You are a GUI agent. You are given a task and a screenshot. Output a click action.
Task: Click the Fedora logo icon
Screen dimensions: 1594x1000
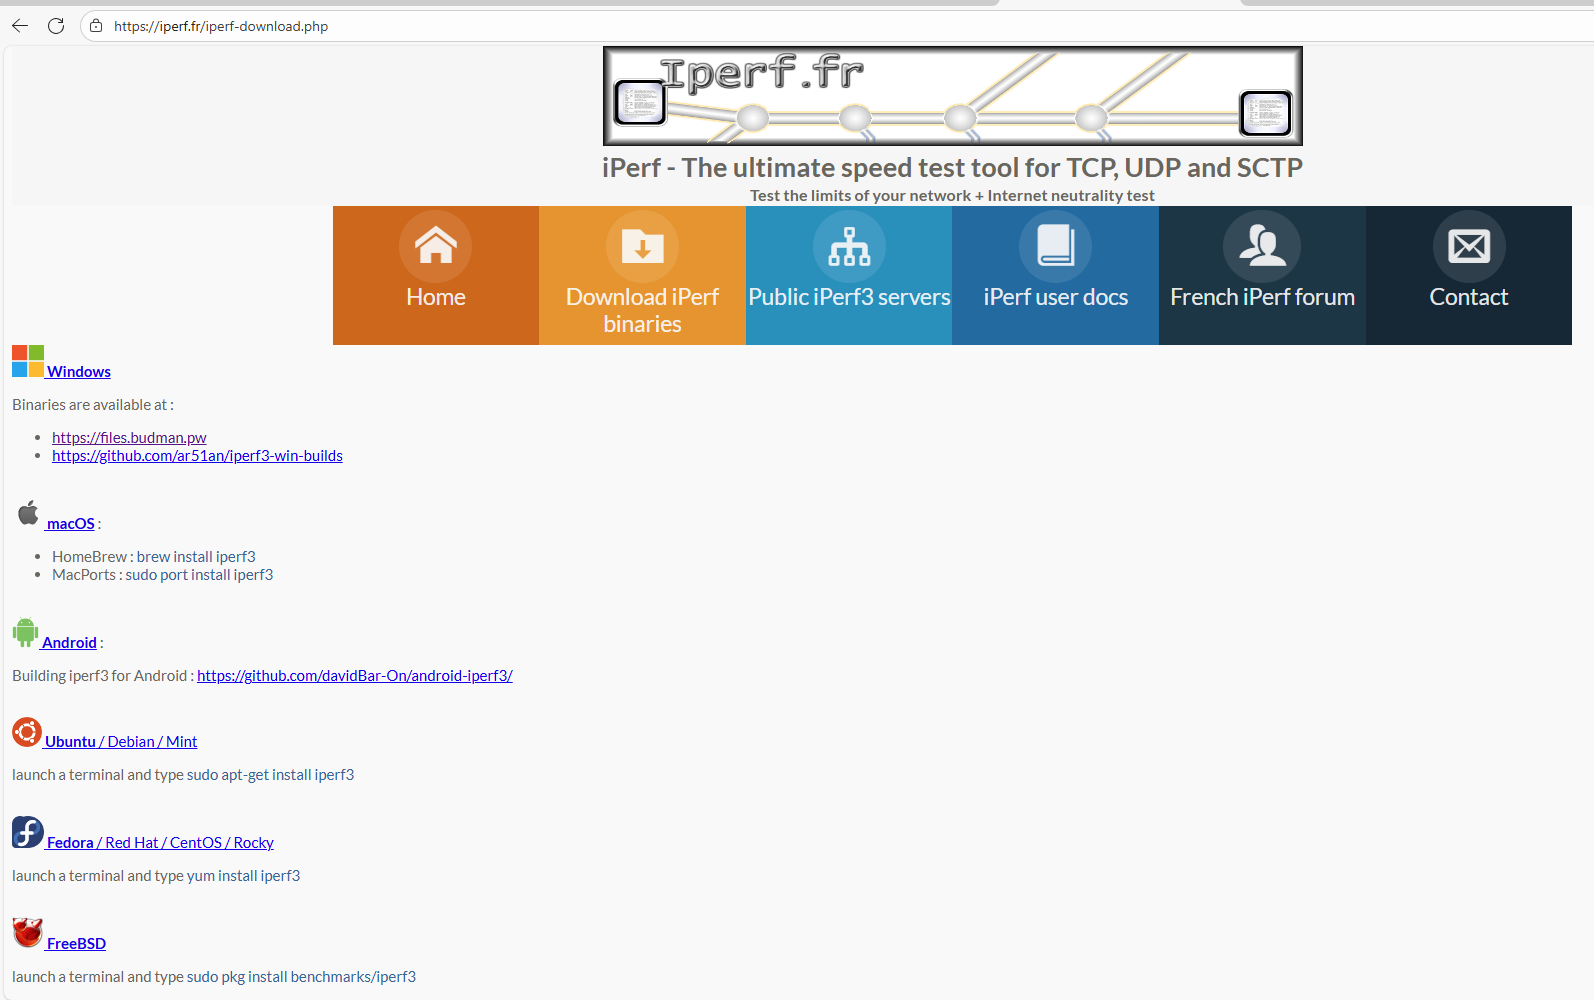tap(28, 832)
